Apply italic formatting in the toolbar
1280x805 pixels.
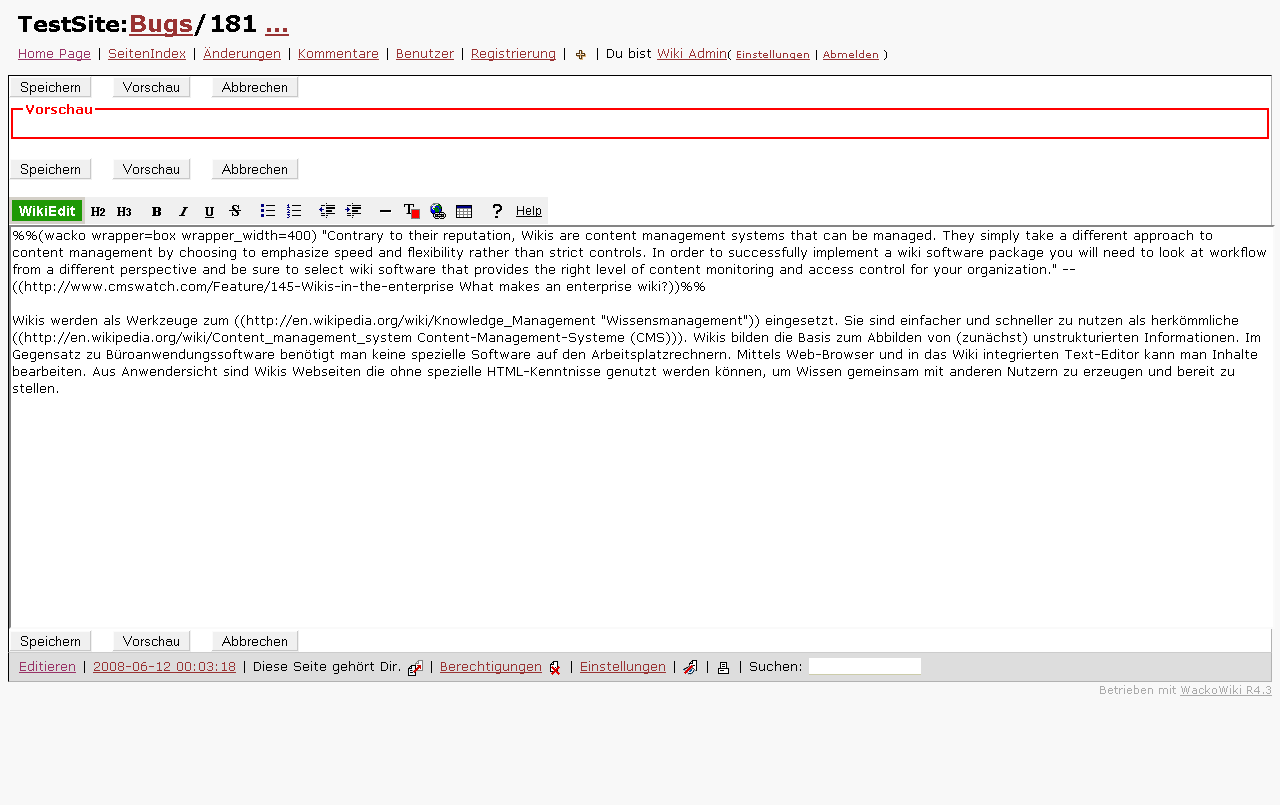(x=183, y=211)
